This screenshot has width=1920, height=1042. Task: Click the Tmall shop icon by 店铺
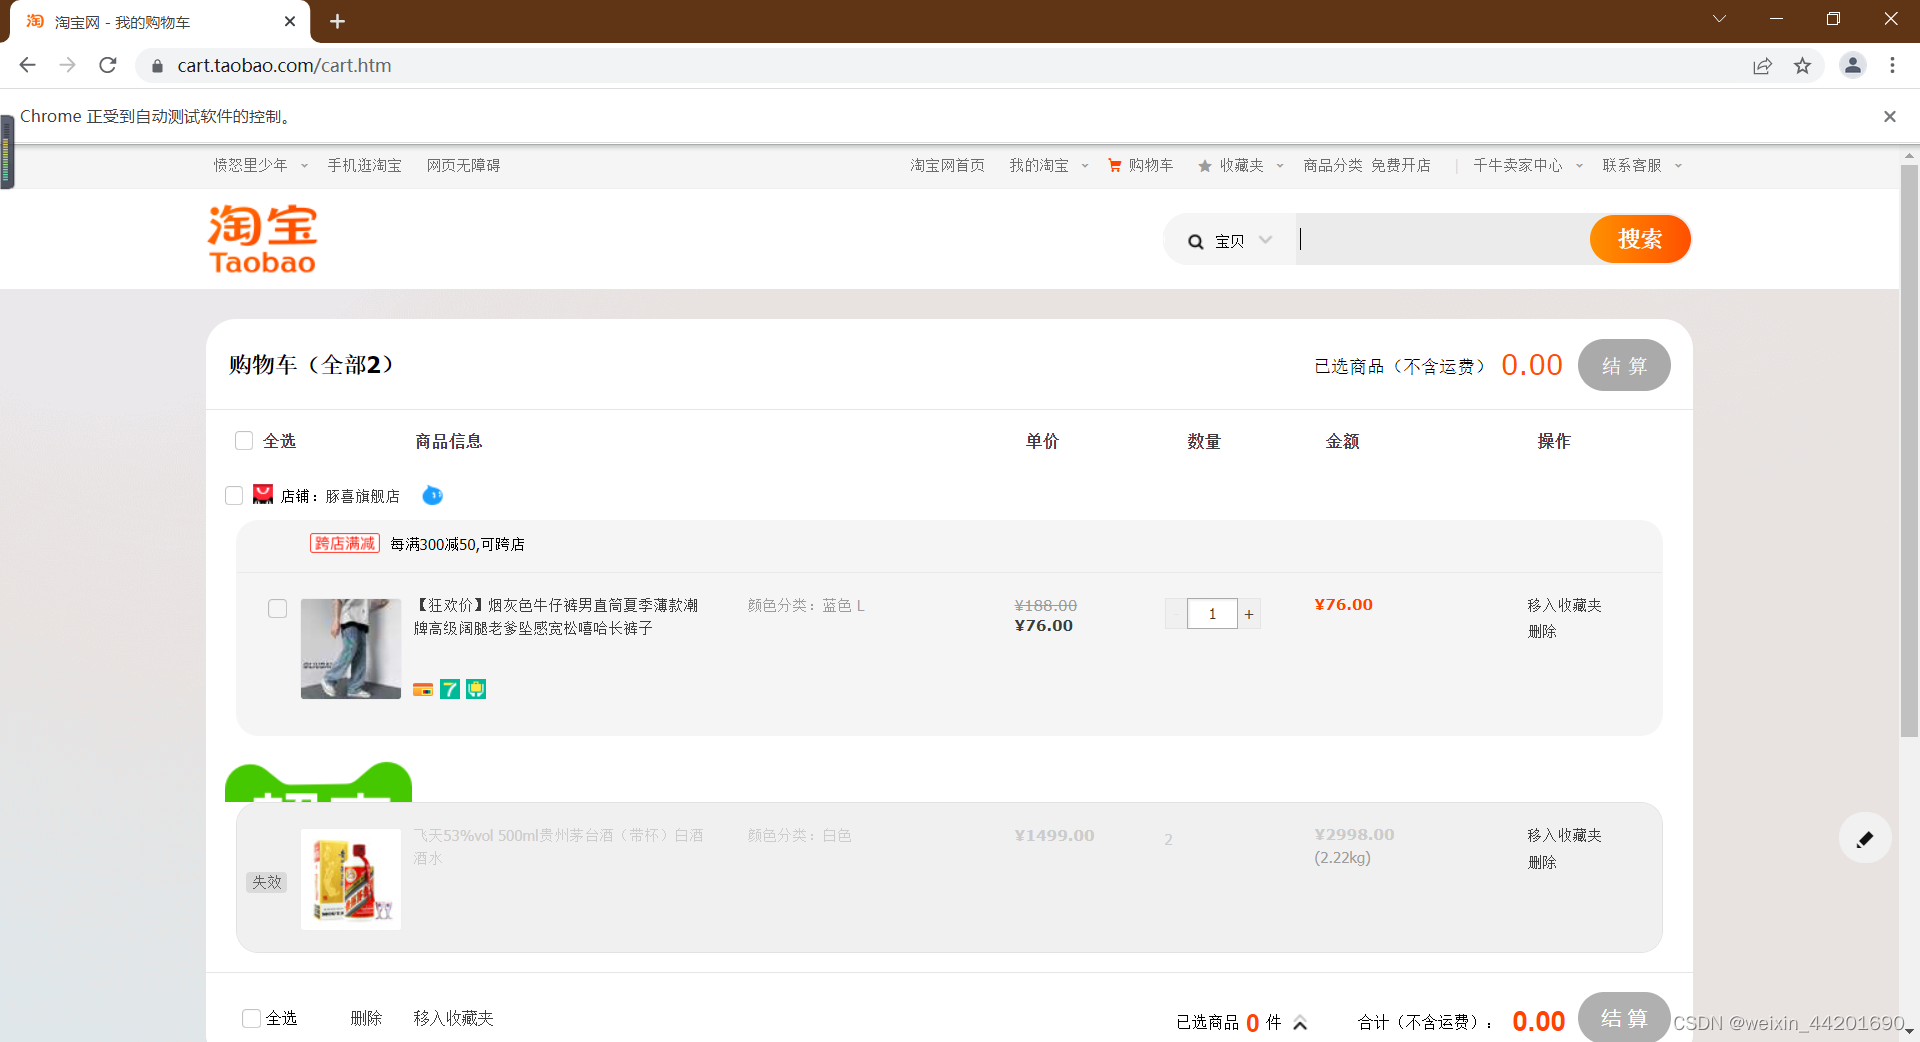click(263, 494)
